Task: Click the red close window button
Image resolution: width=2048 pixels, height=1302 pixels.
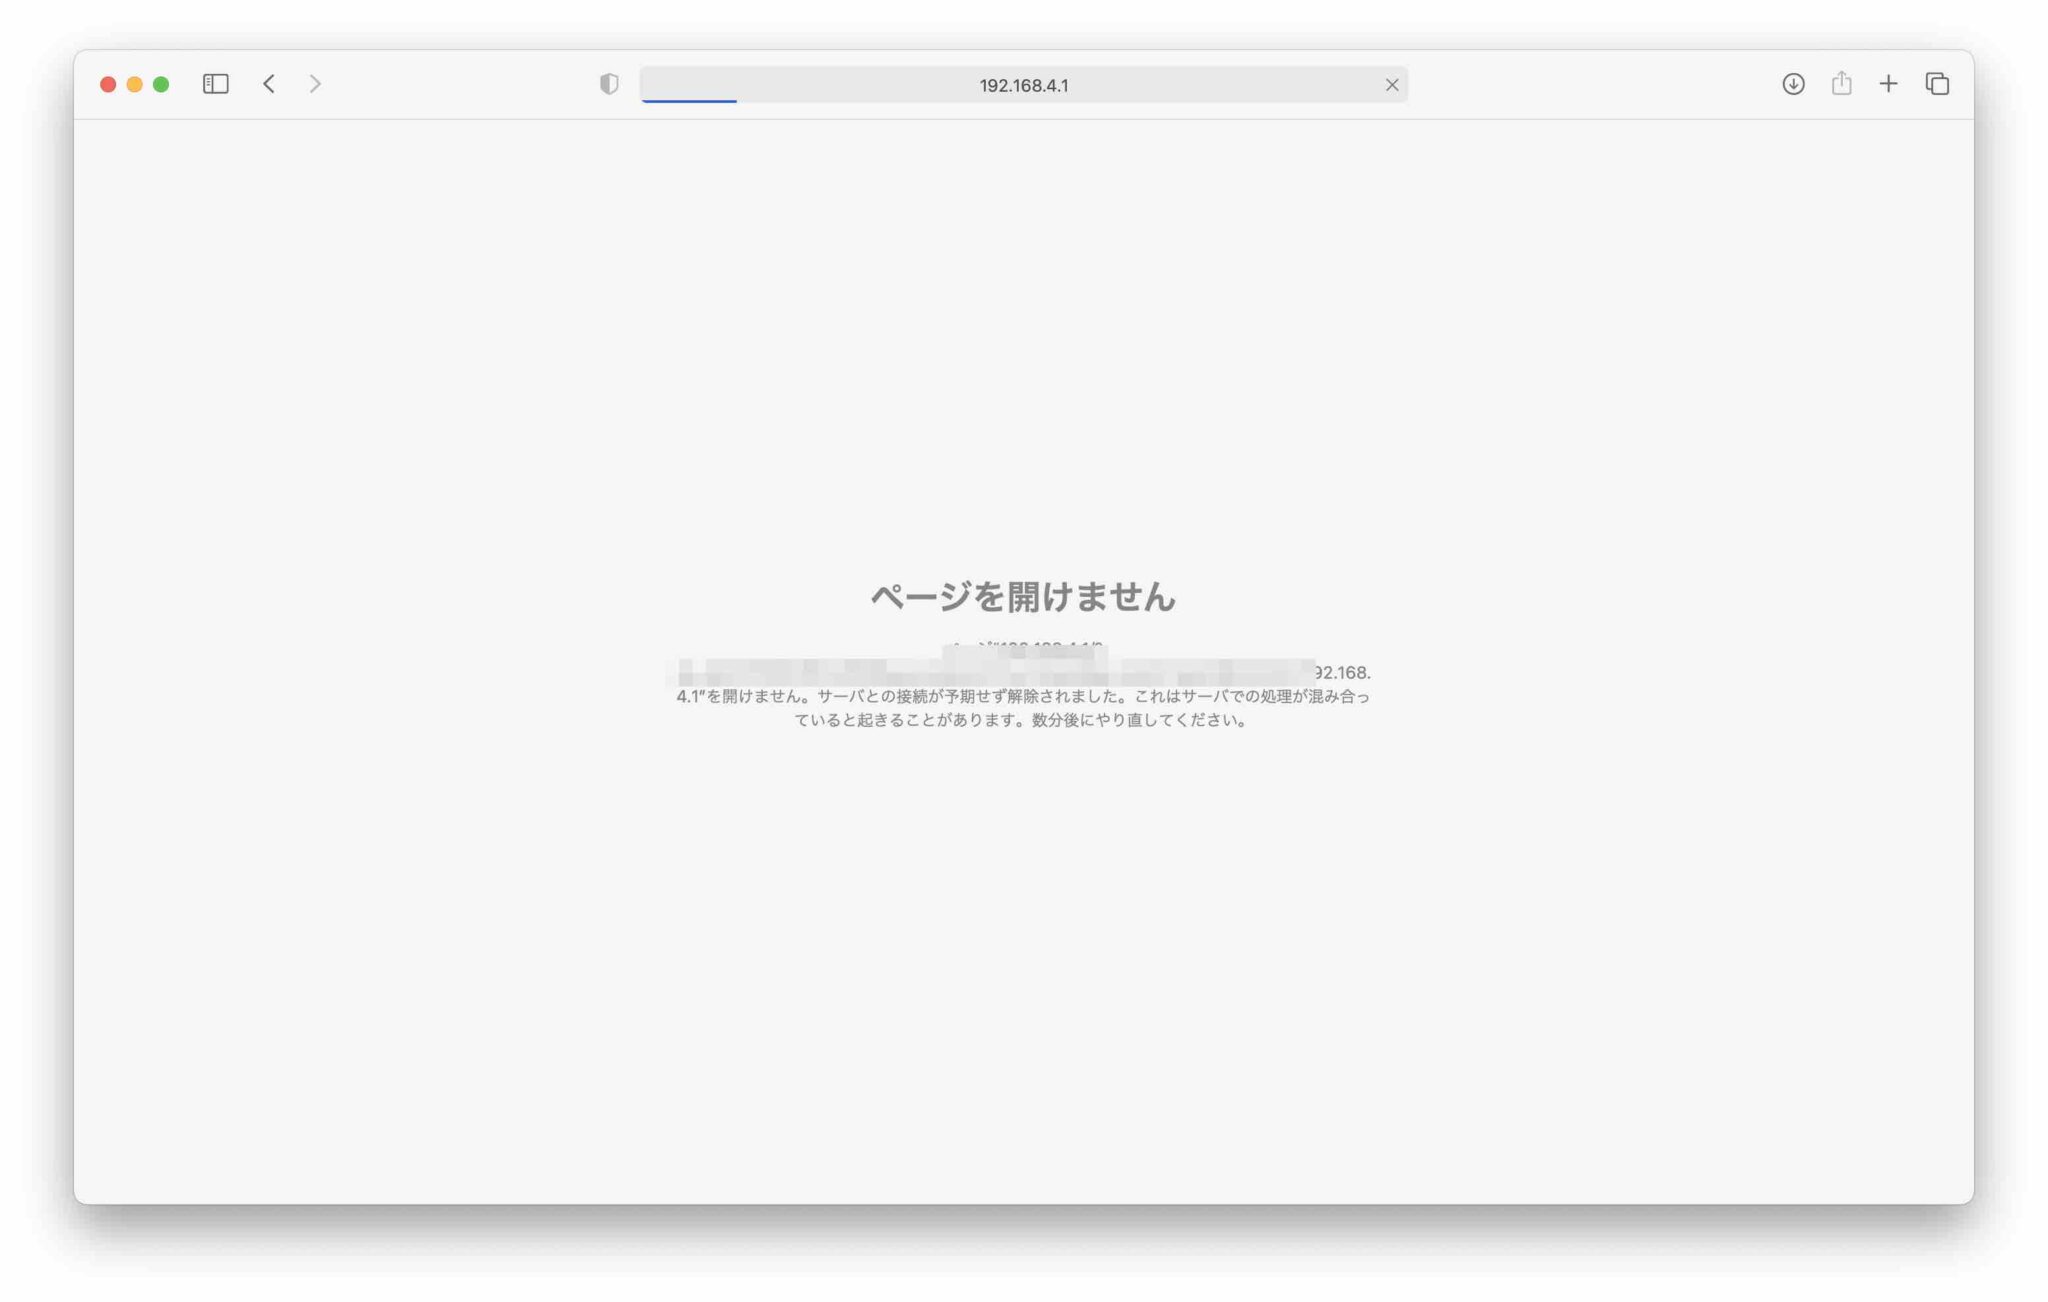Action: [x=107, y=84]
